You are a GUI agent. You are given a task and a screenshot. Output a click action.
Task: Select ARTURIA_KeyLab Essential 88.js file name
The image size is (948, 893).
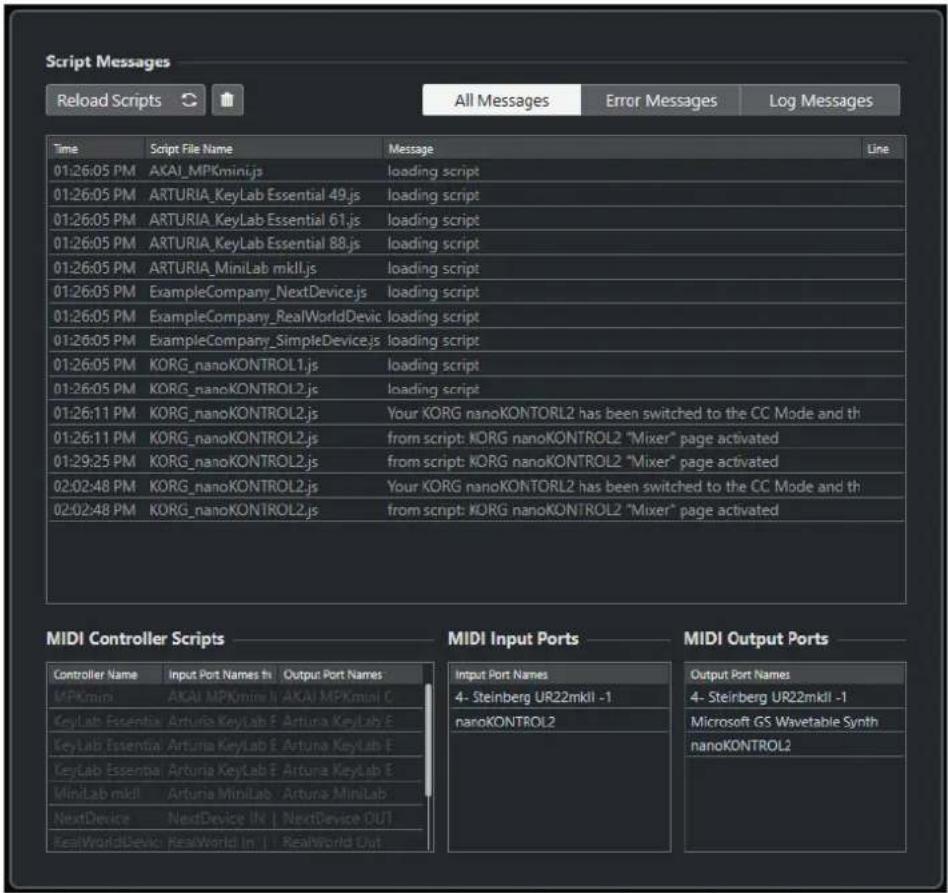click(255, 244)
